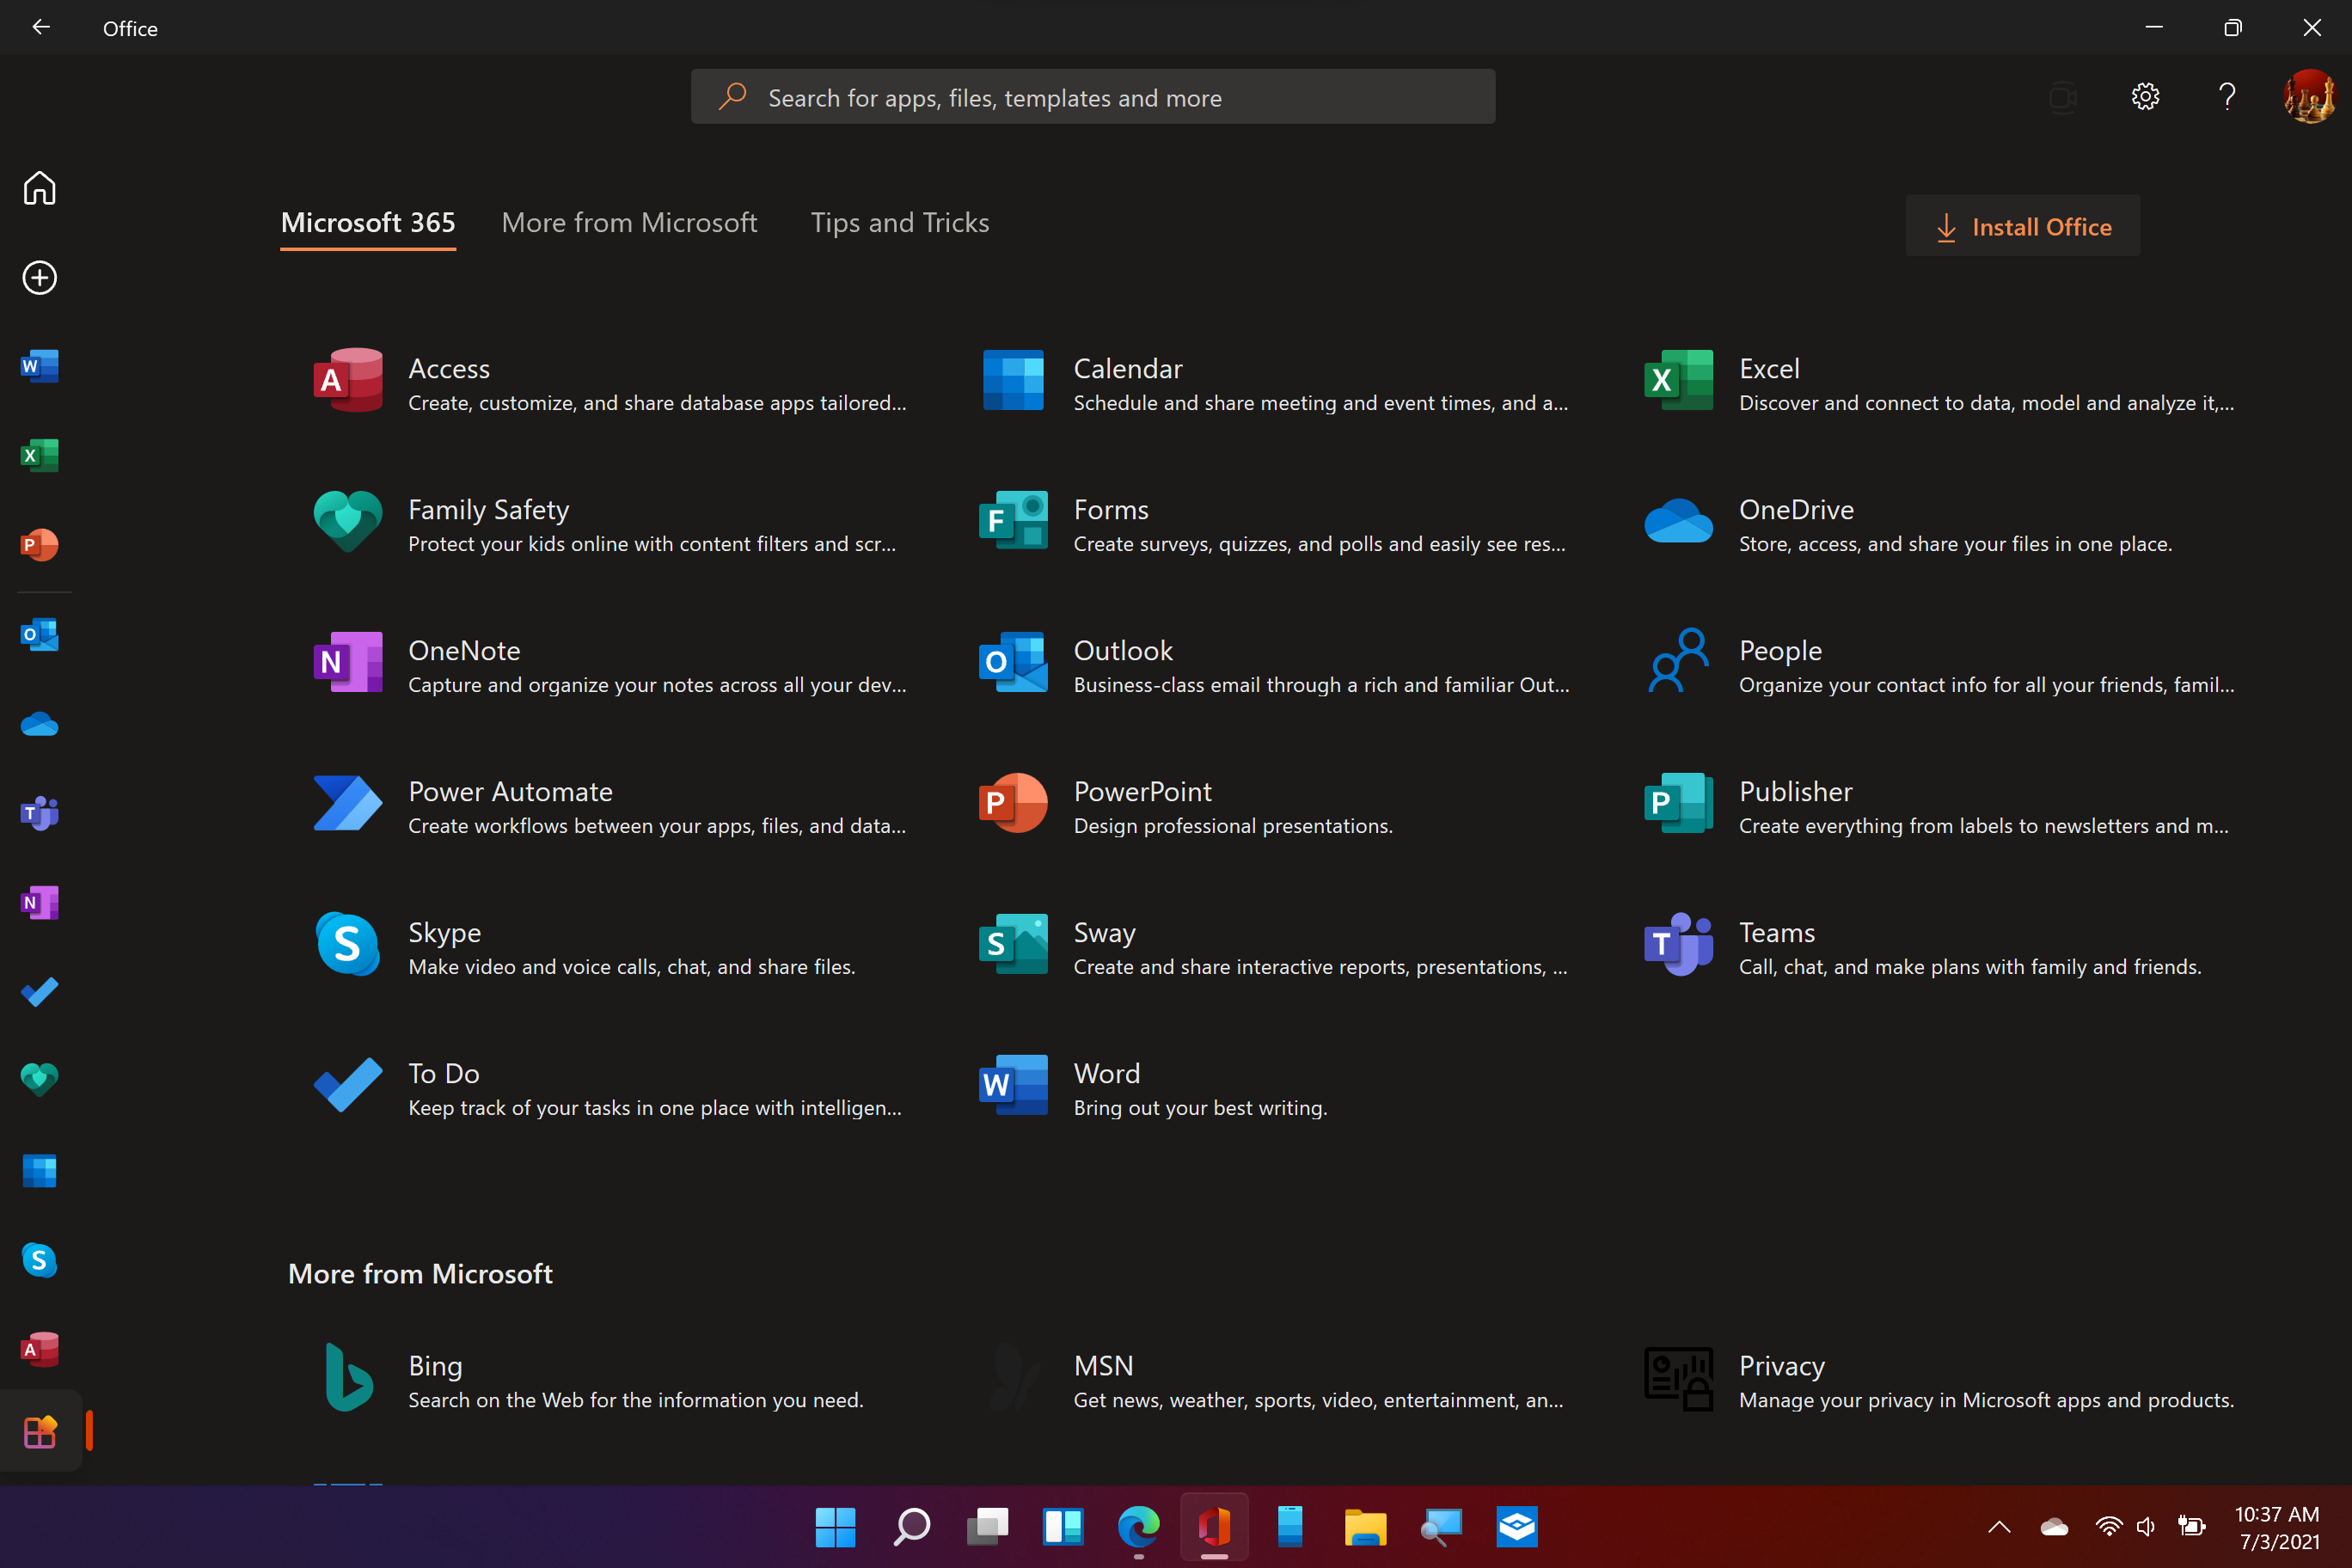
Task: Open Word from the left sidebar
Action: pyautogui.click(x=39, y=366)
